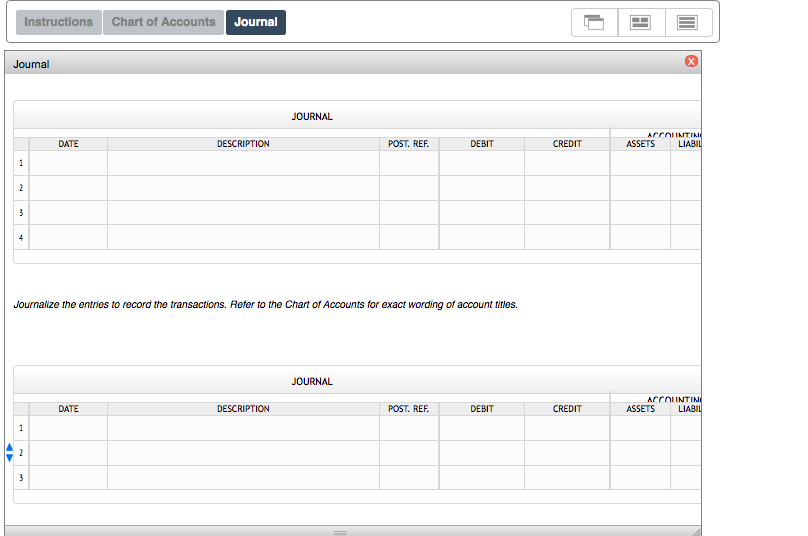Click the Description cell in top journal row 3
808x536 pixels.
coord(243,212)
